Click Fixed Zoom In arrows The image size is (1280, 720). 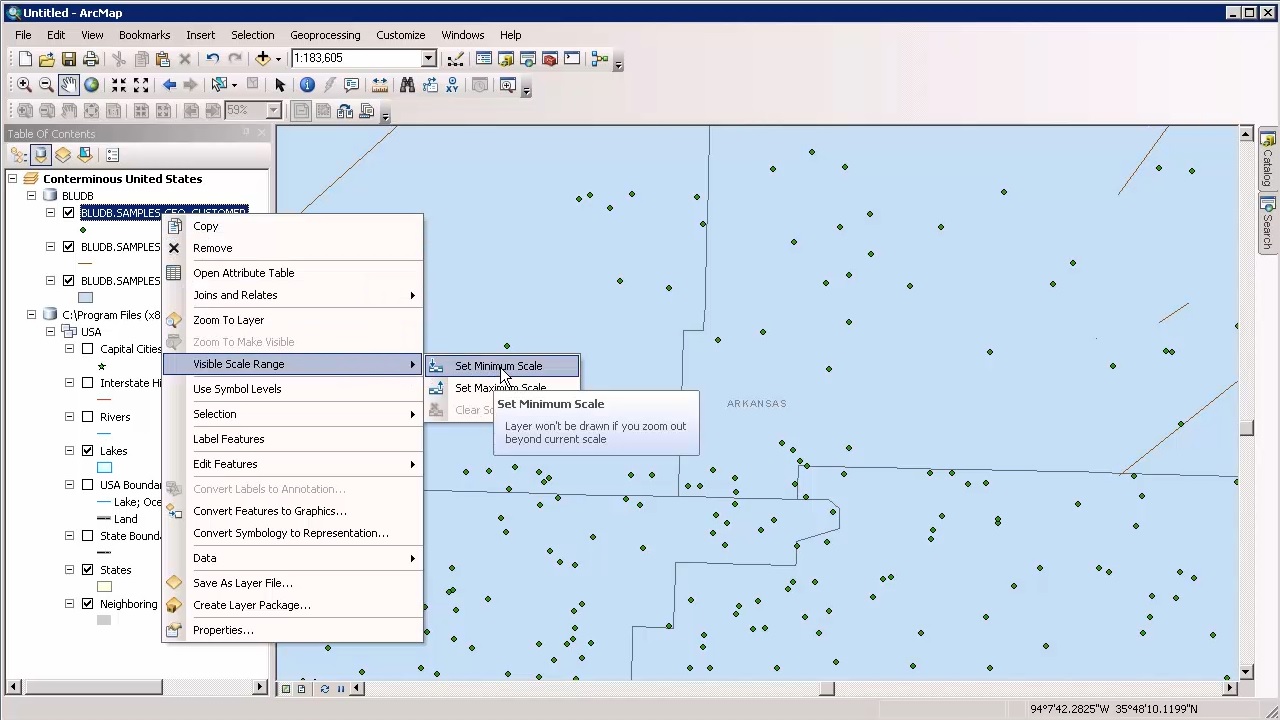119,85
